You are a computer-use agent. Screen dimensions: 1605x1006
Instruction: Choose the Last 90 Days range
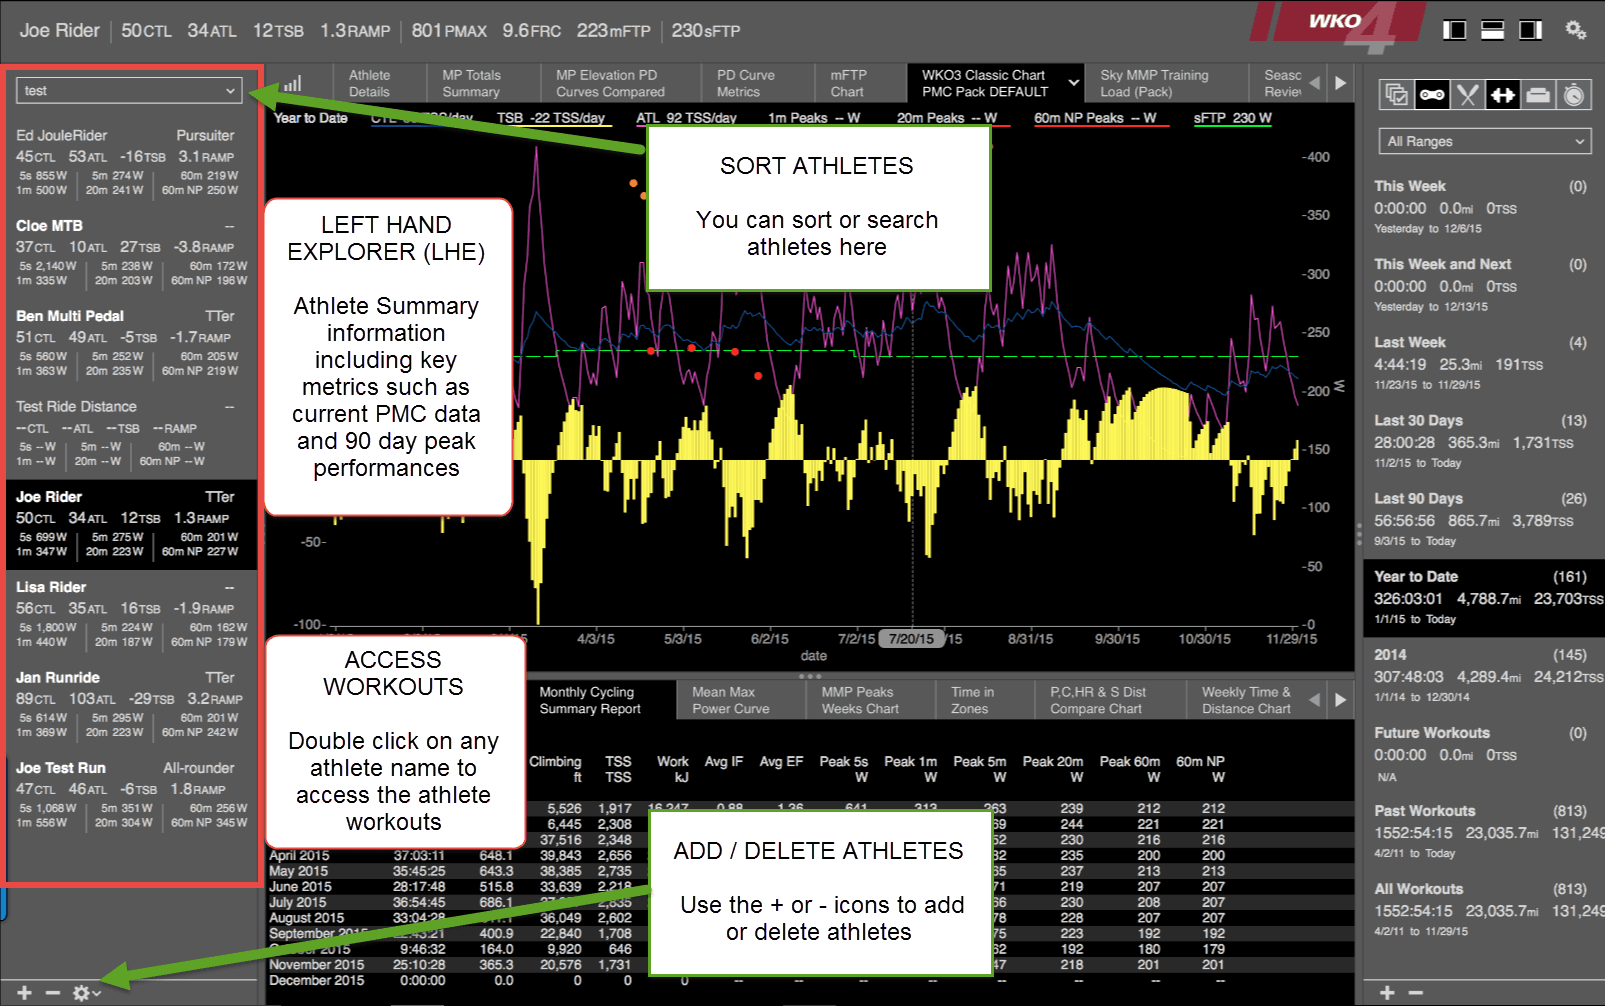pos(1484,518)
